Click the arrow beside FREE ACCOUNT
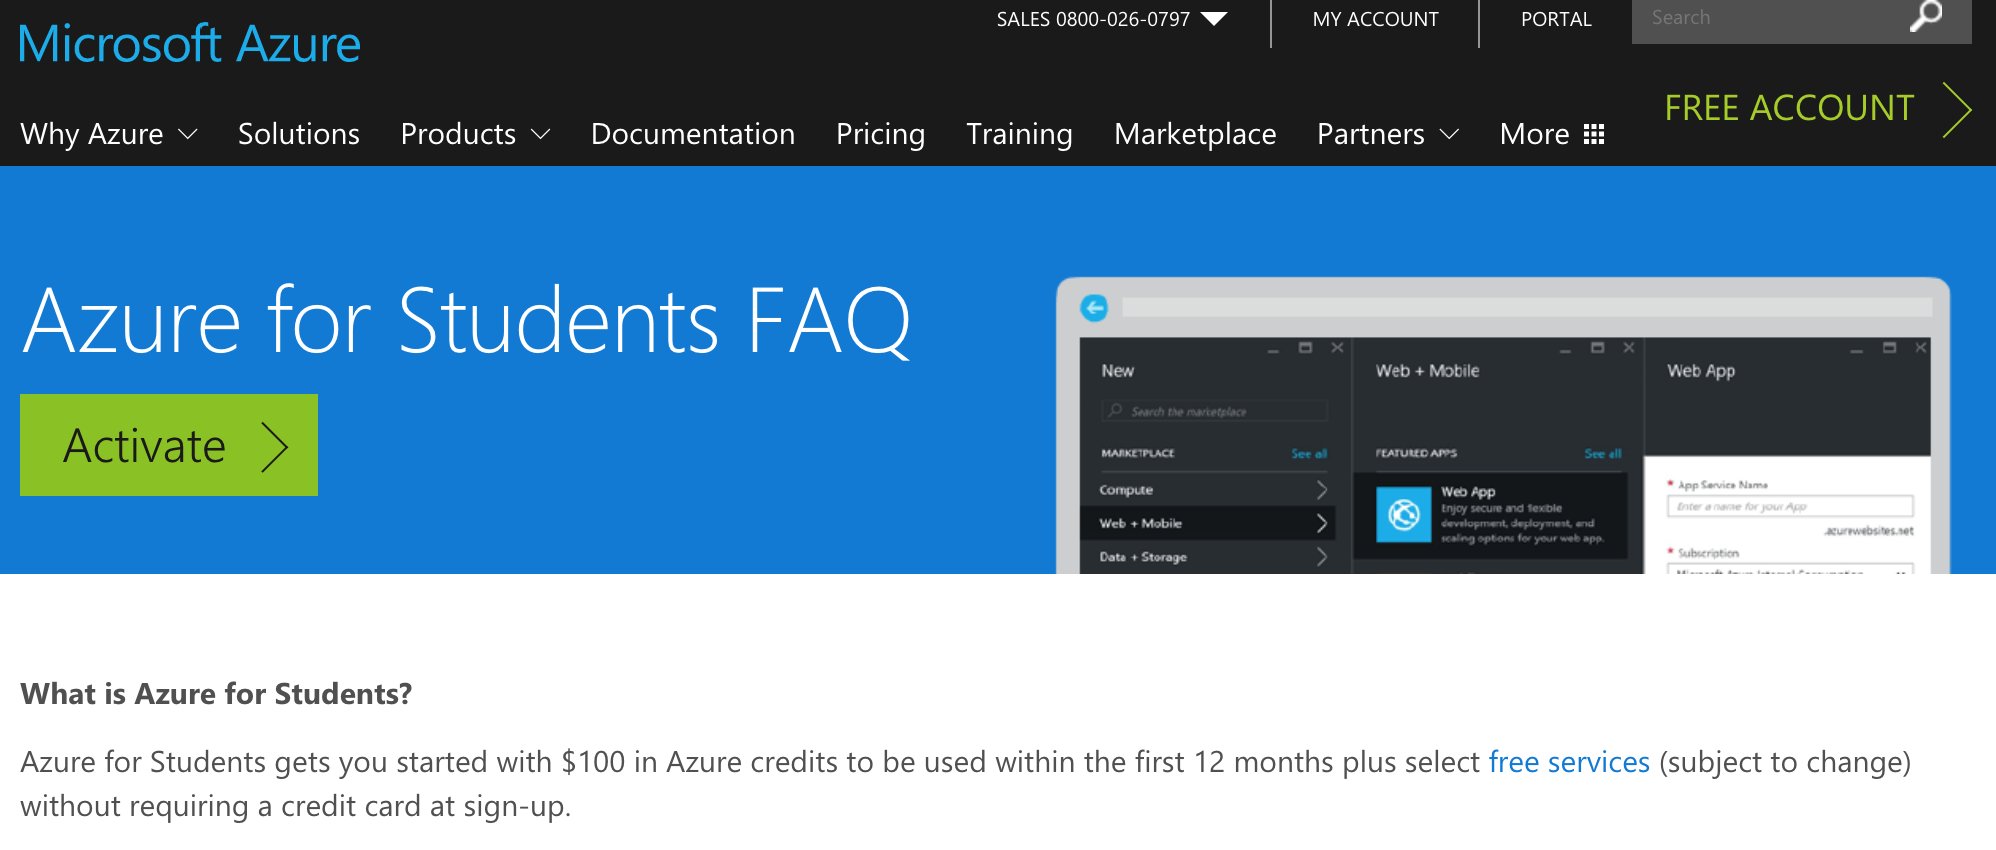Image resolution: width=1996 pixels, height=850 pixels. pos(1957,109)
